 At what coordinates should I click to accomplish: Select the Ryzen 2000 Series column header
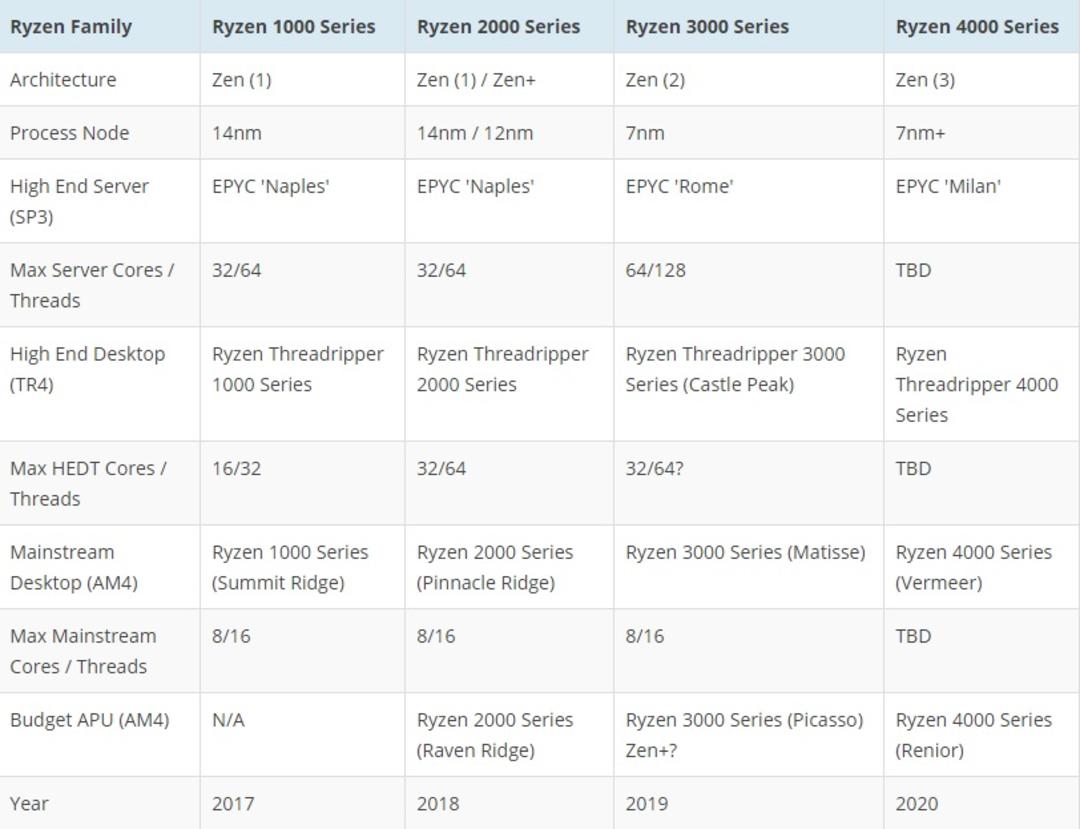509,27
